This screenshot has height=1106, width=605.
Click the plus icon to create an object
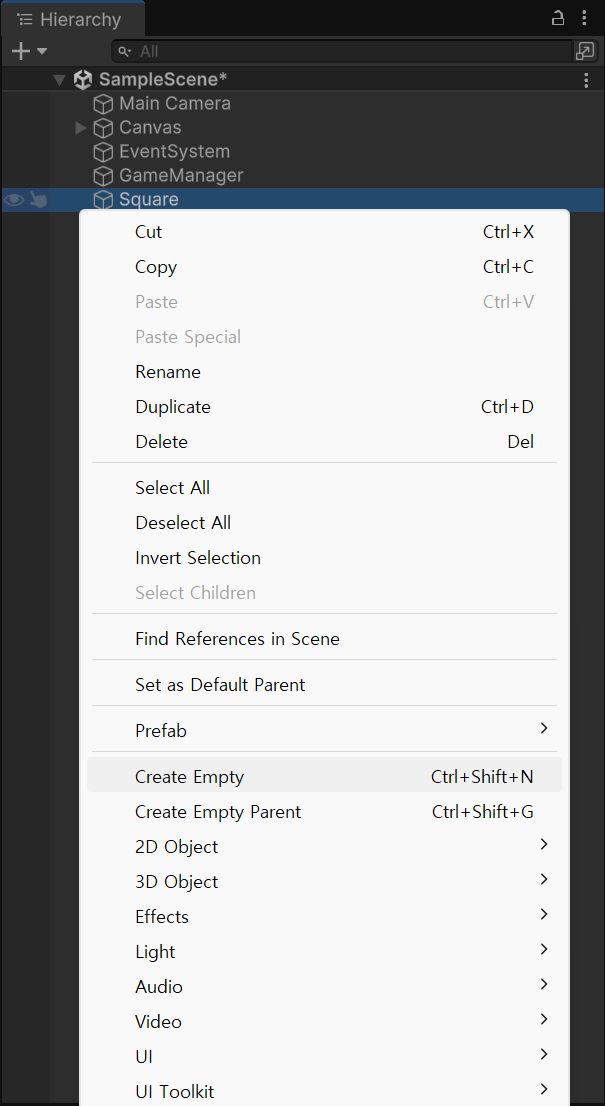point(21,51)
